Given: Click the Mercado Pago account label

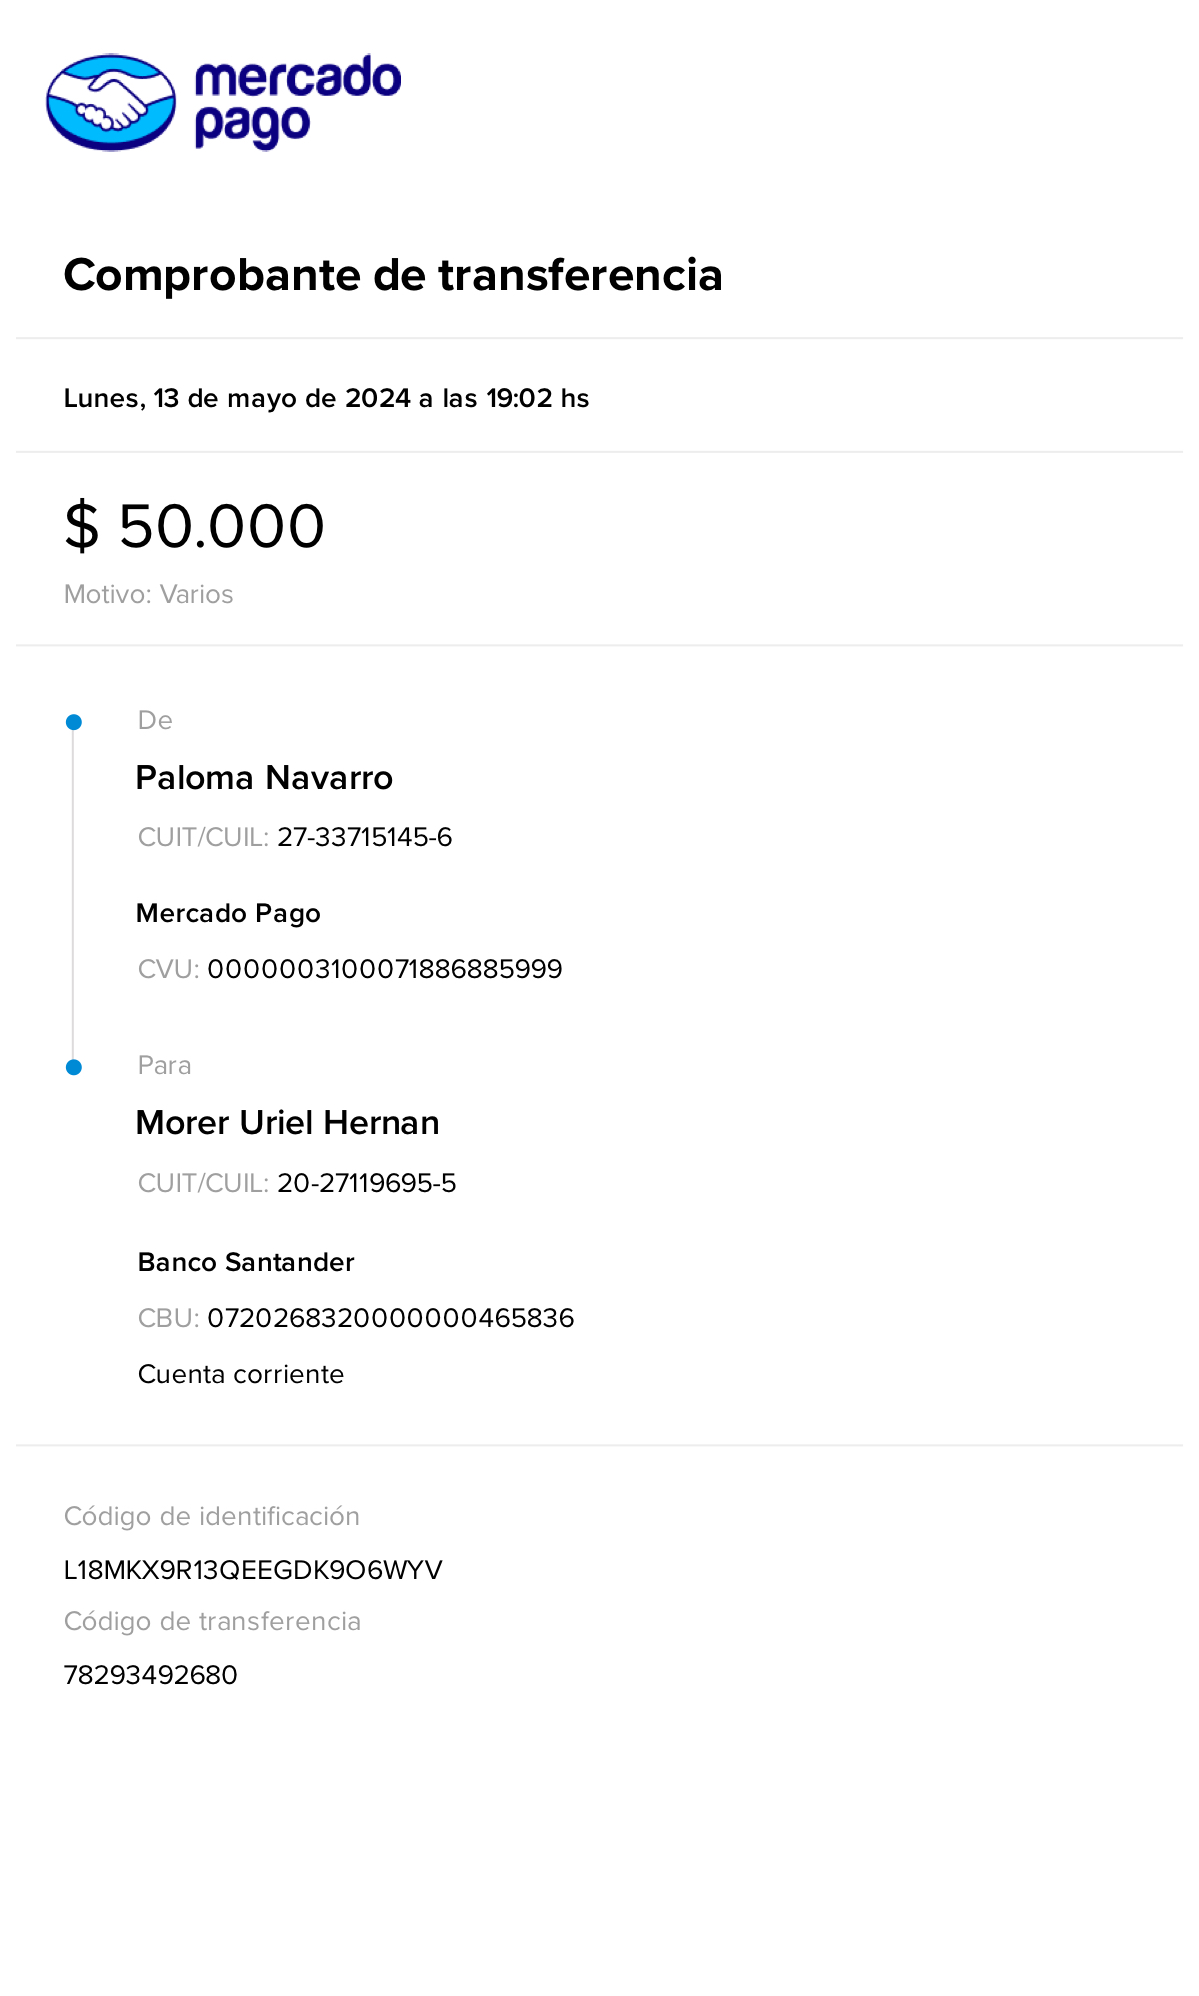Looking at the screenshot, I should (x=228, y=913).
